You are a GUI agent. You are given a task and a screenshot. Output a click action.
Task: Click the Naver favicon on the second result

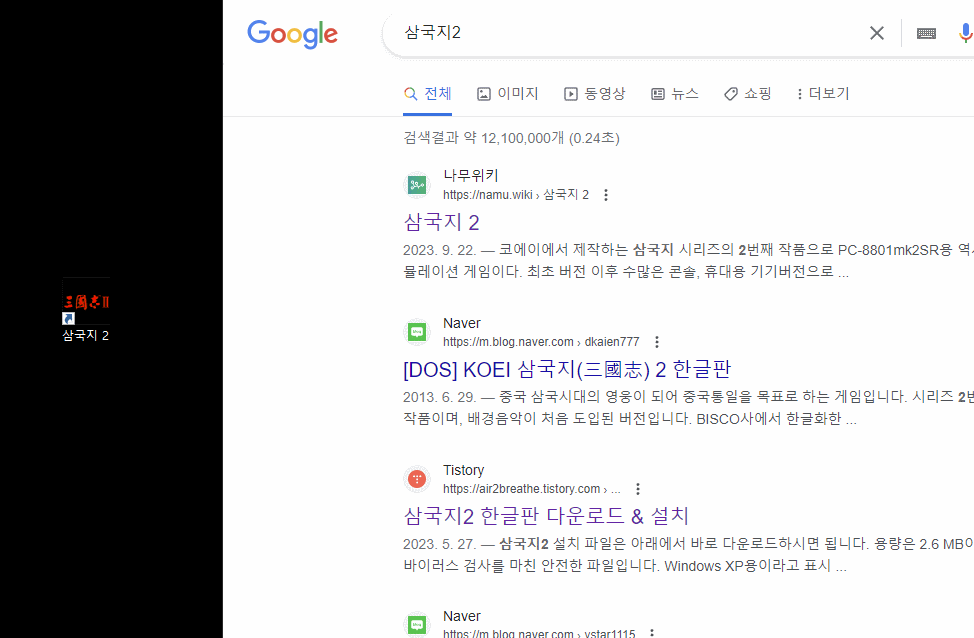(416, 331)
